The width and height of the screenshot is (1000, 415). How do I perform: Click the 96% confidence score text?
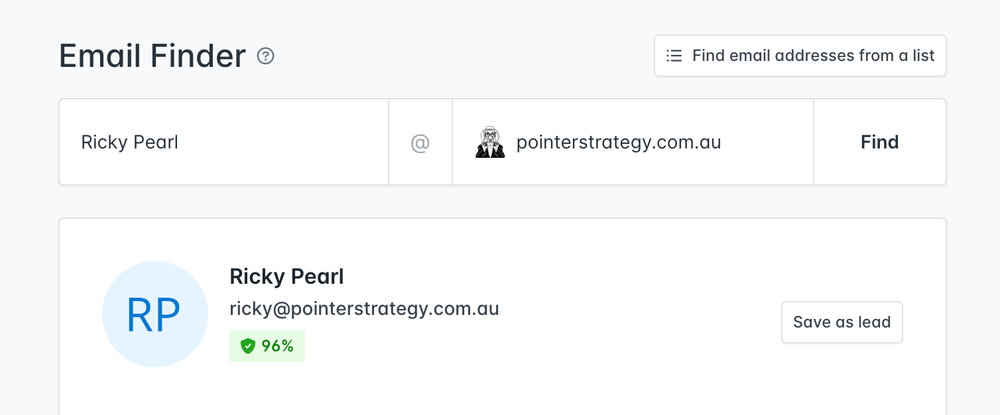coord(277,346)
